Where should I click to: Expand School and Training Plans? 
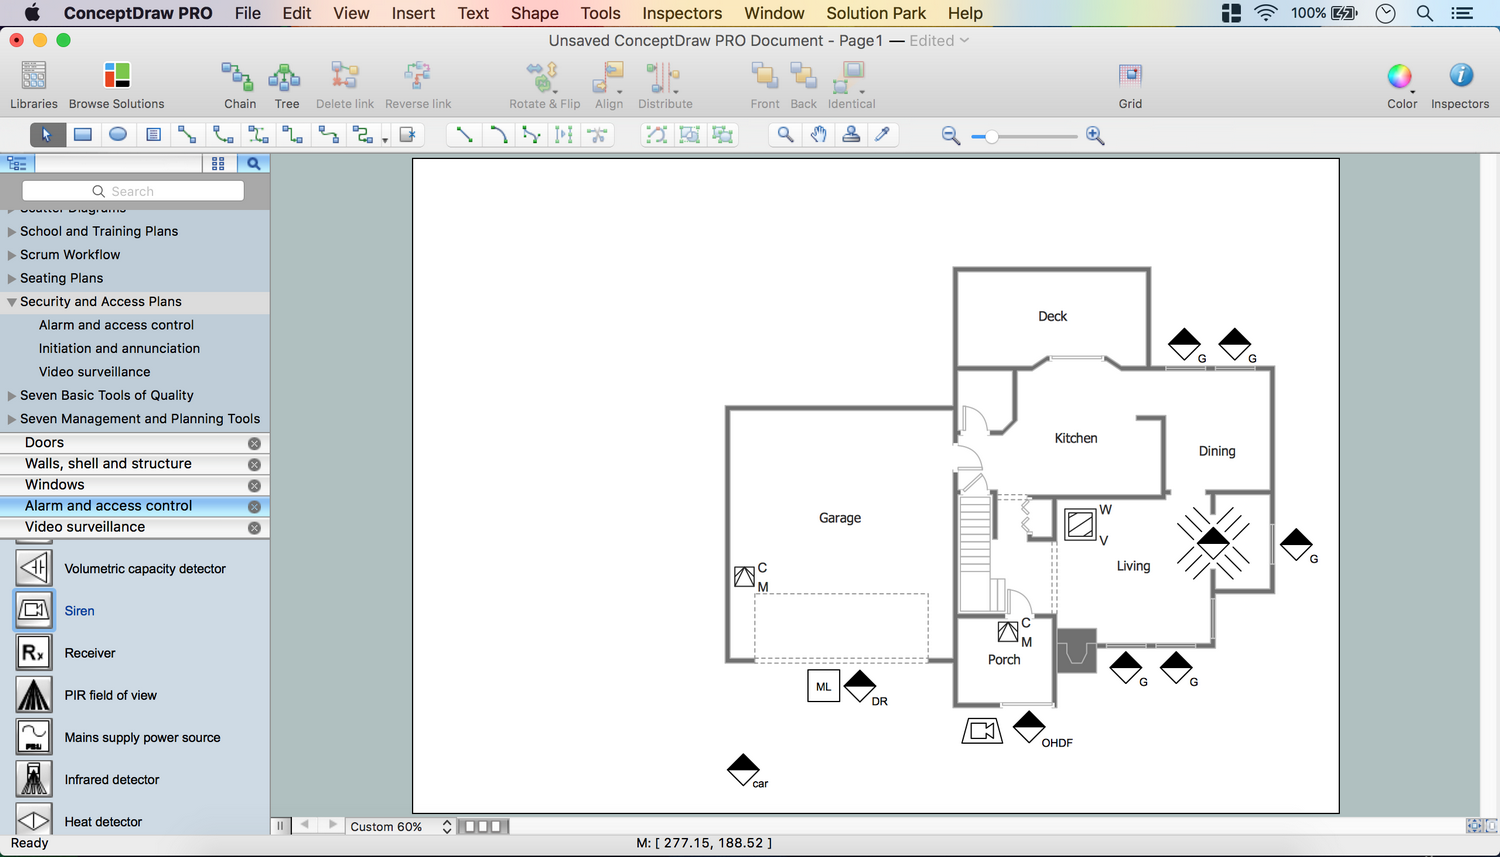[x=12, y=232]
